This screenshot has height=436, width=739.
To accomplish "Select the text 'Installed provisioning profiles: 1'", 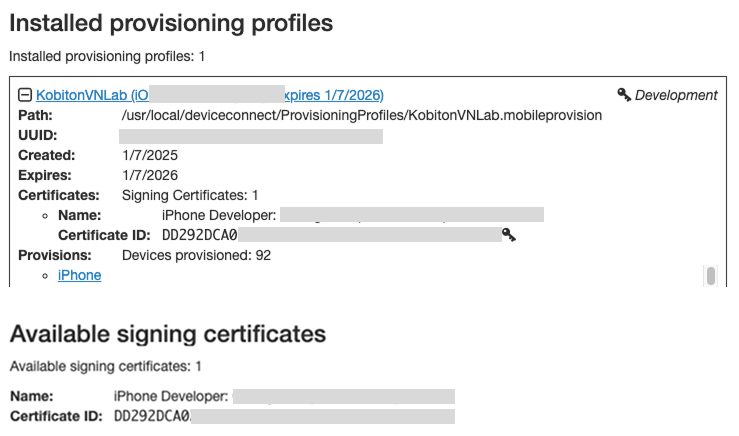I will [x=107, y=57].
